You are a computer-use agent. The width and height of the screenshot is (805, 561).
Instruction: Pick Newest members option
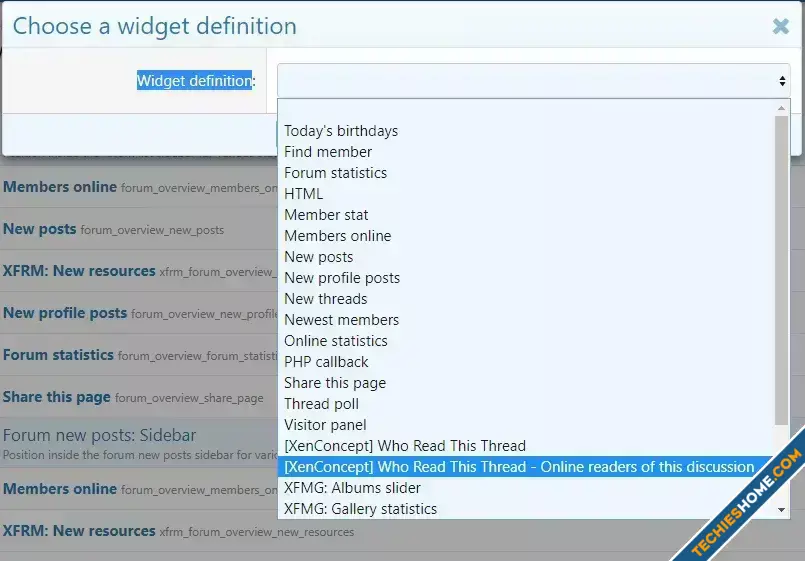526,320
